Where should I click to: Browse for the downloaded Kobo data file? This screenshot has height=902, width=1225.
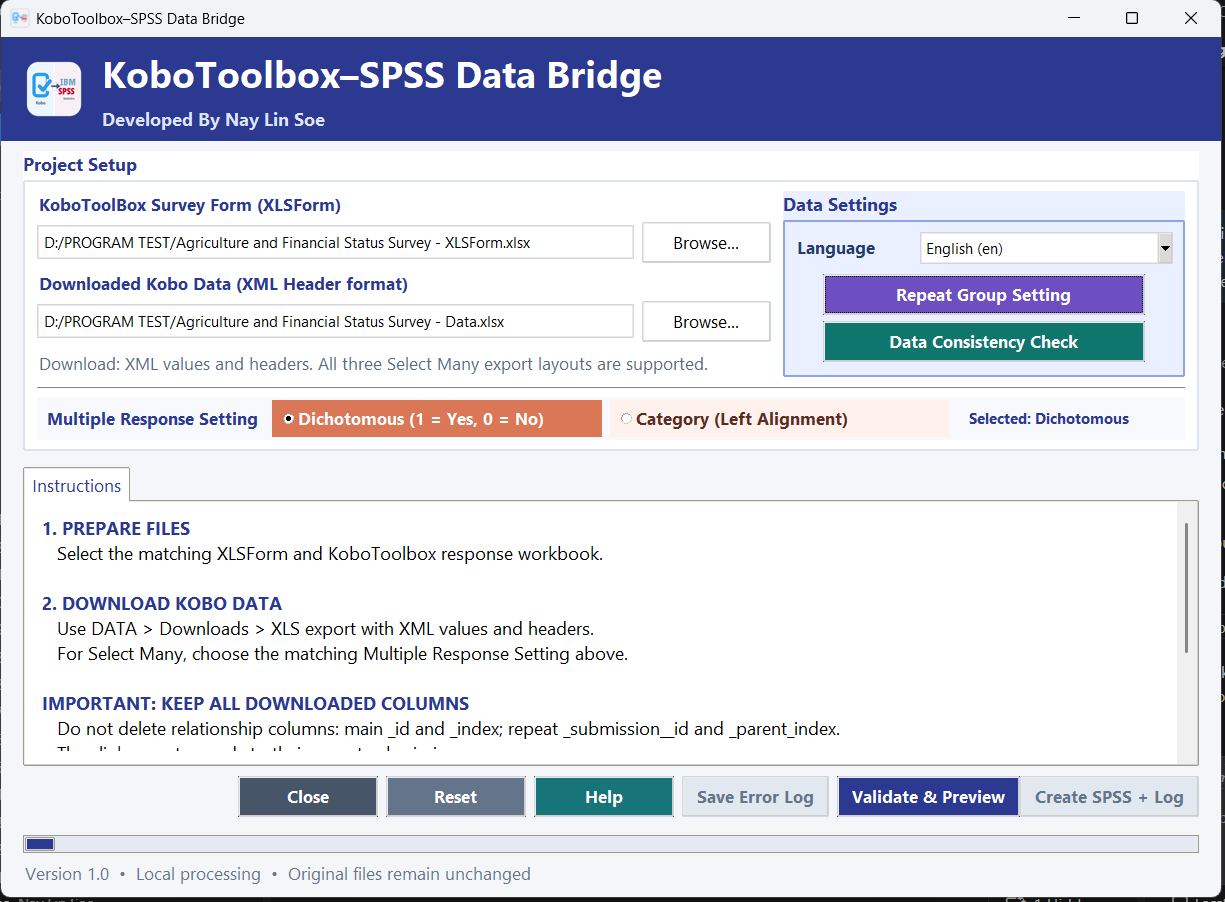[x=706, y=322]
